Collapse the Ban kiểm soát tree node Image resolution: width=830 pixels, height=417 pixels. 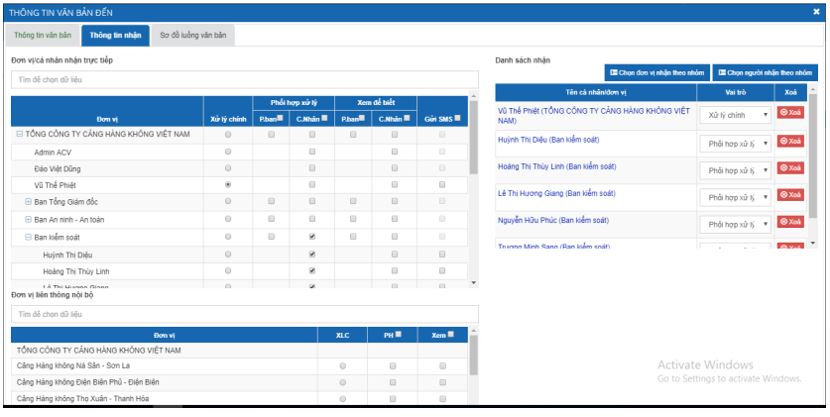click(28, 237)
